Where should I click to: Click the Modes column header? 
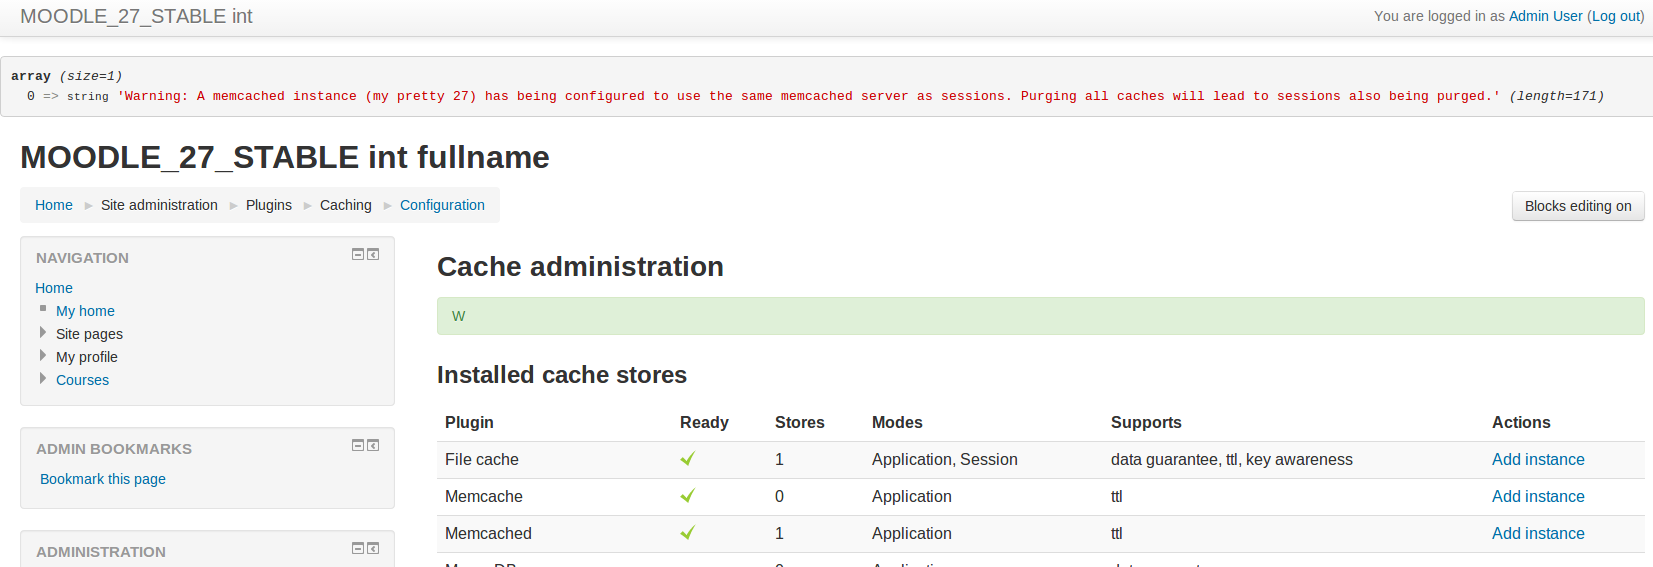897,422
